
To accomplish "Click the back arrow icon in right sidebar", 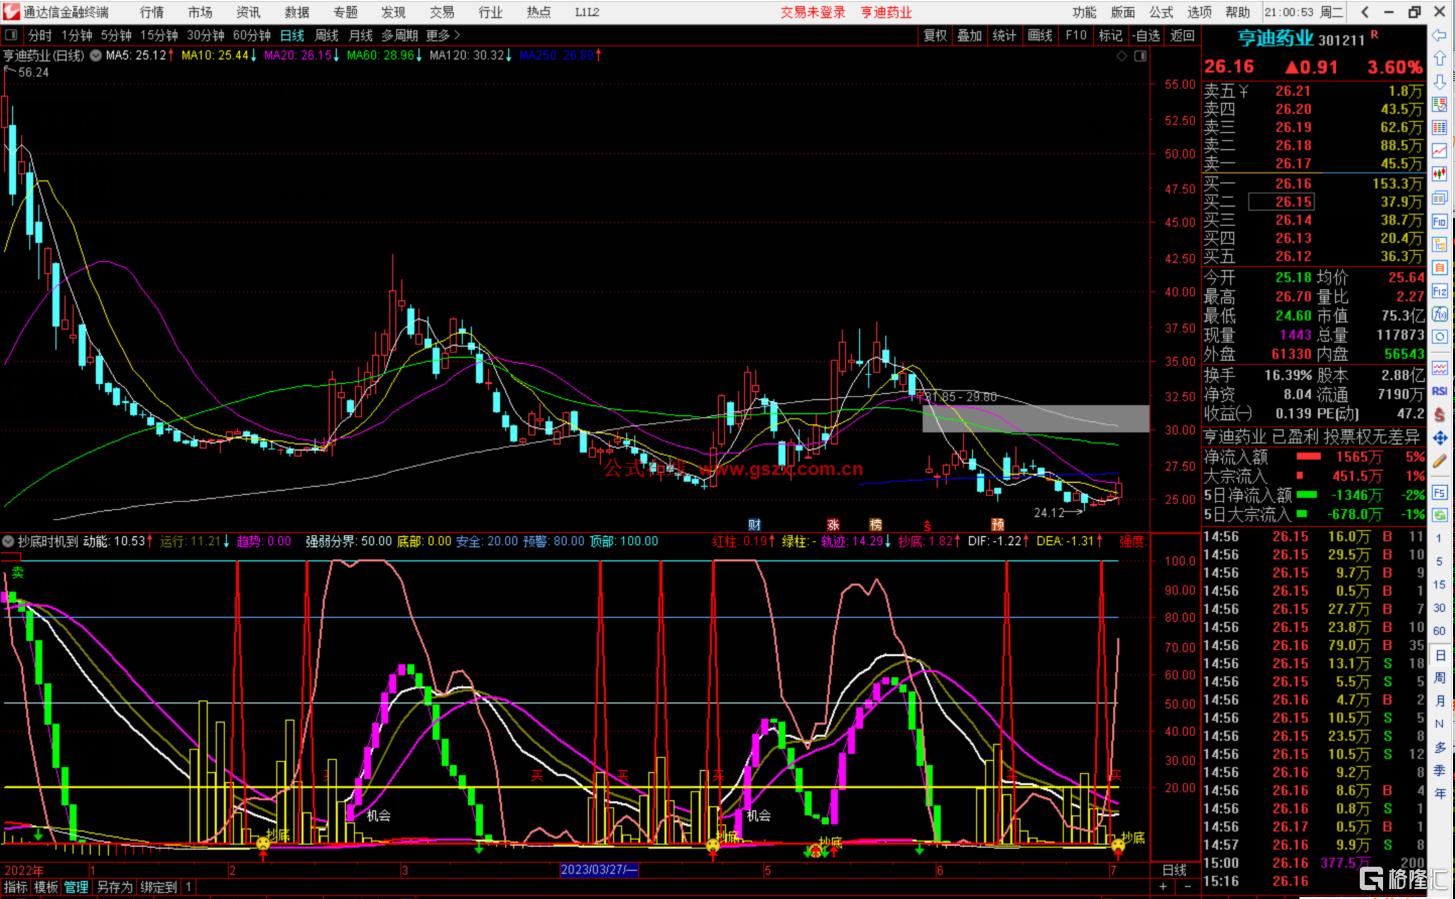I will [1440, 36].
